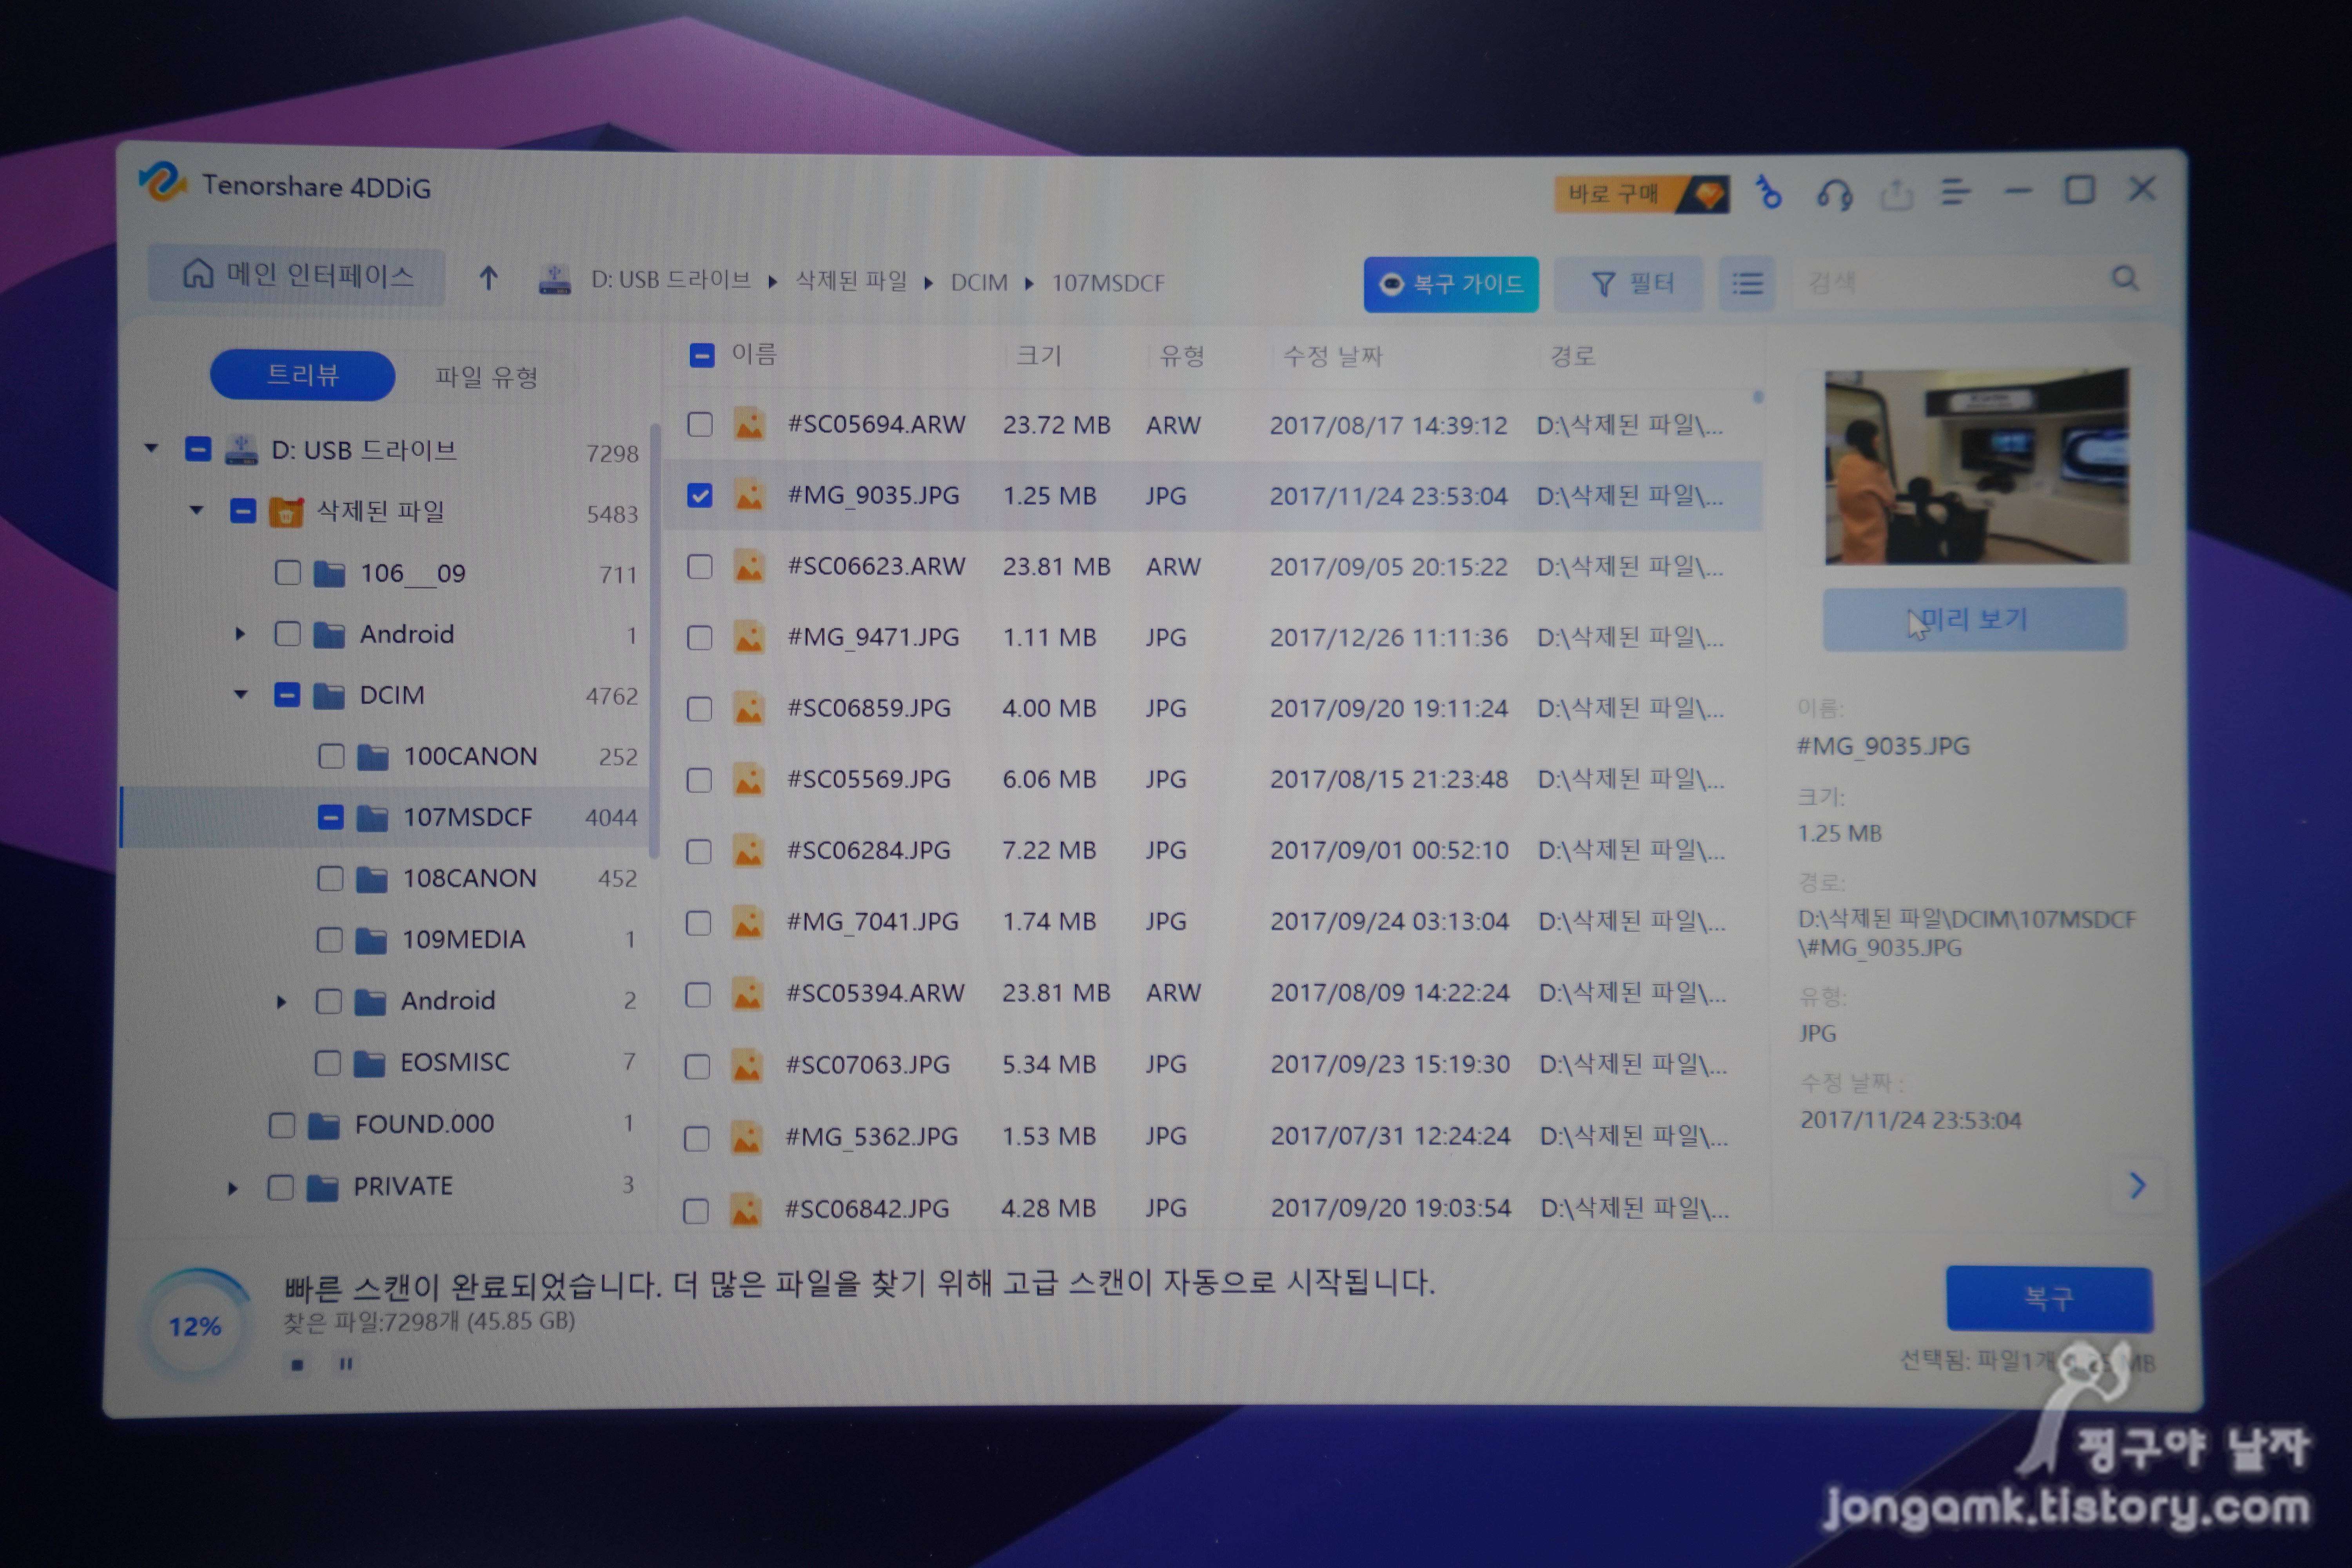Click right chevron arrow in details panel
2352x1568 pixels.
[2137, 1186]
